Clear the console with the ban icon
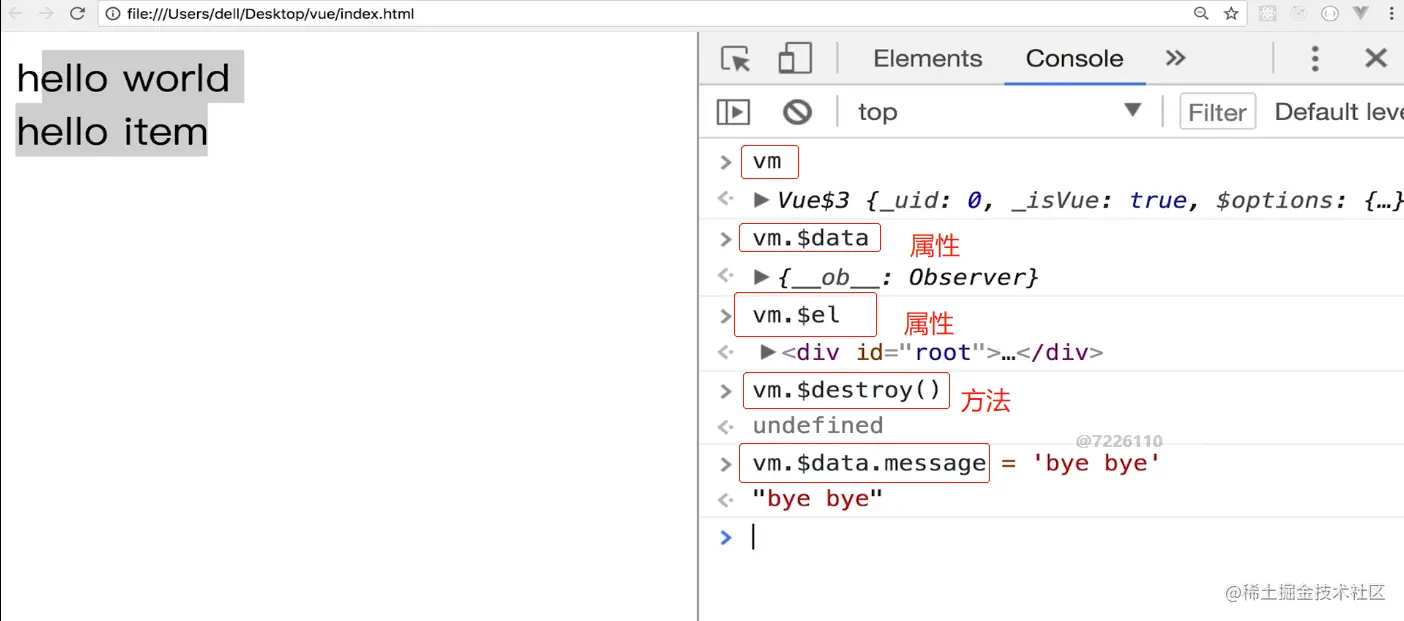 (797, 112)
